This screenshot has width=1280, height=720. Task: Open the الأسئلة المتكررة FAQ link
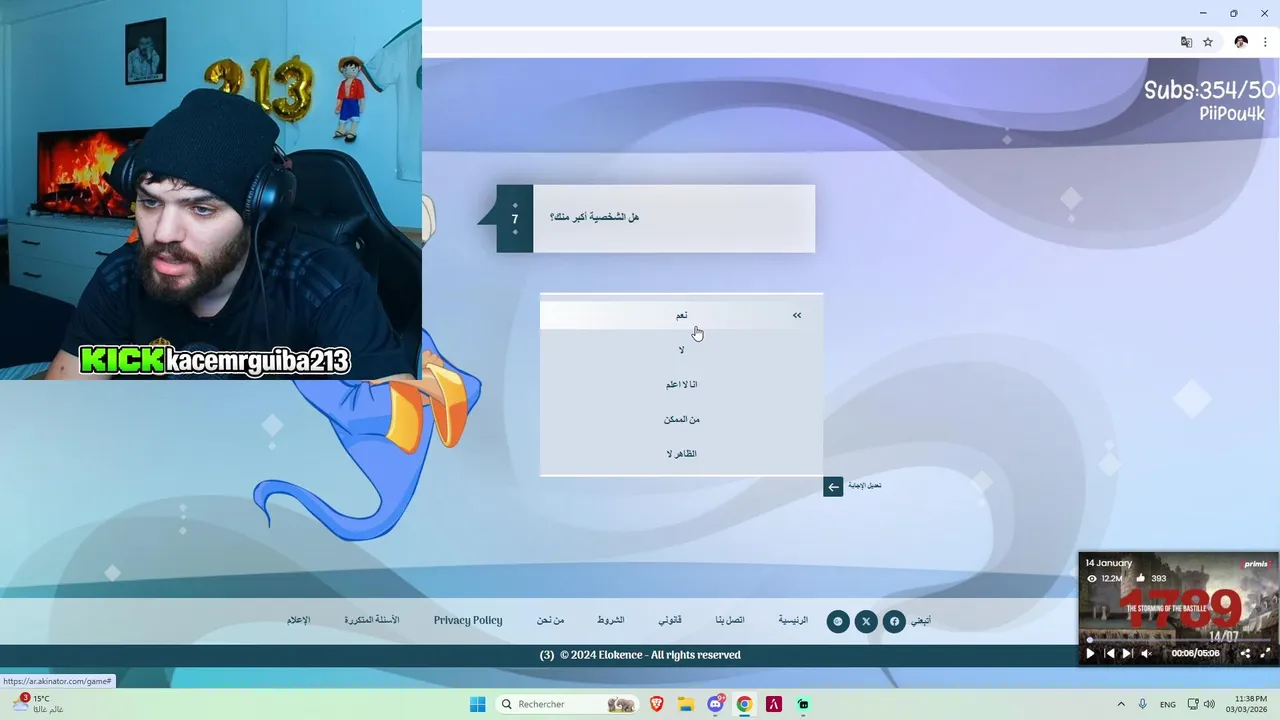pyautogui.click(x=372, y=620)
